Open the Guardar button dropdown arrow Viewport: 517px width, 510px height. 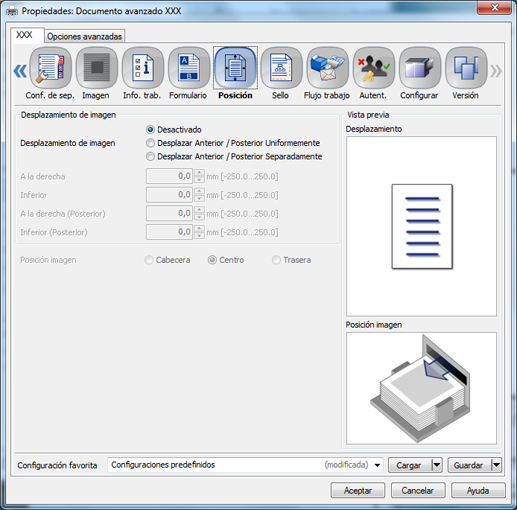tap(496, 465)
